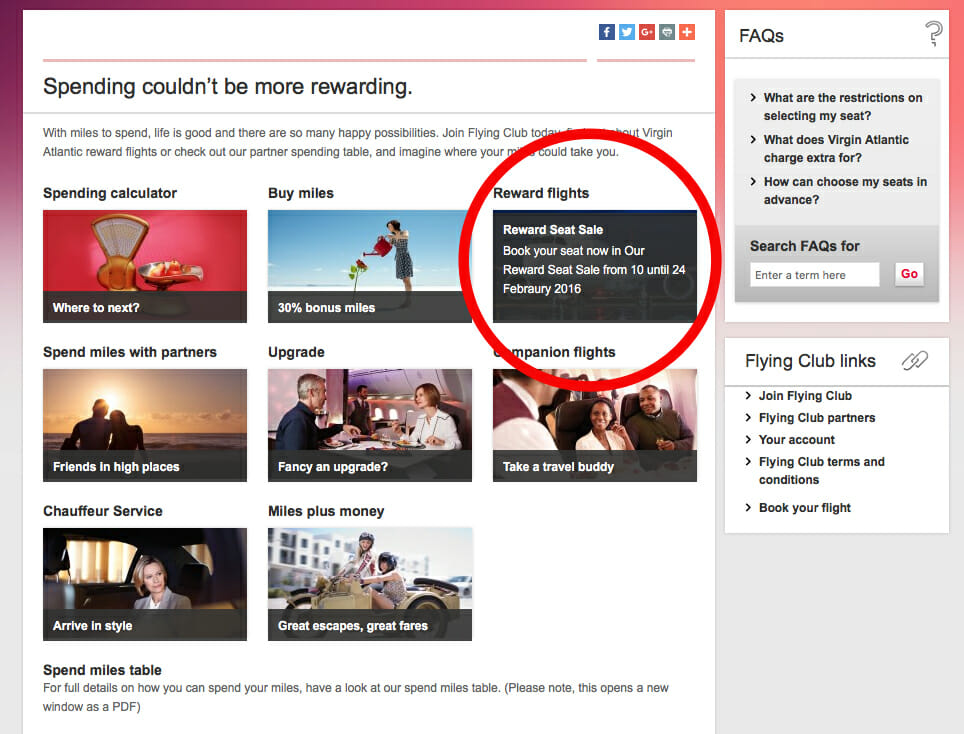Click the Flying Club links chain icon

(915, 360)
